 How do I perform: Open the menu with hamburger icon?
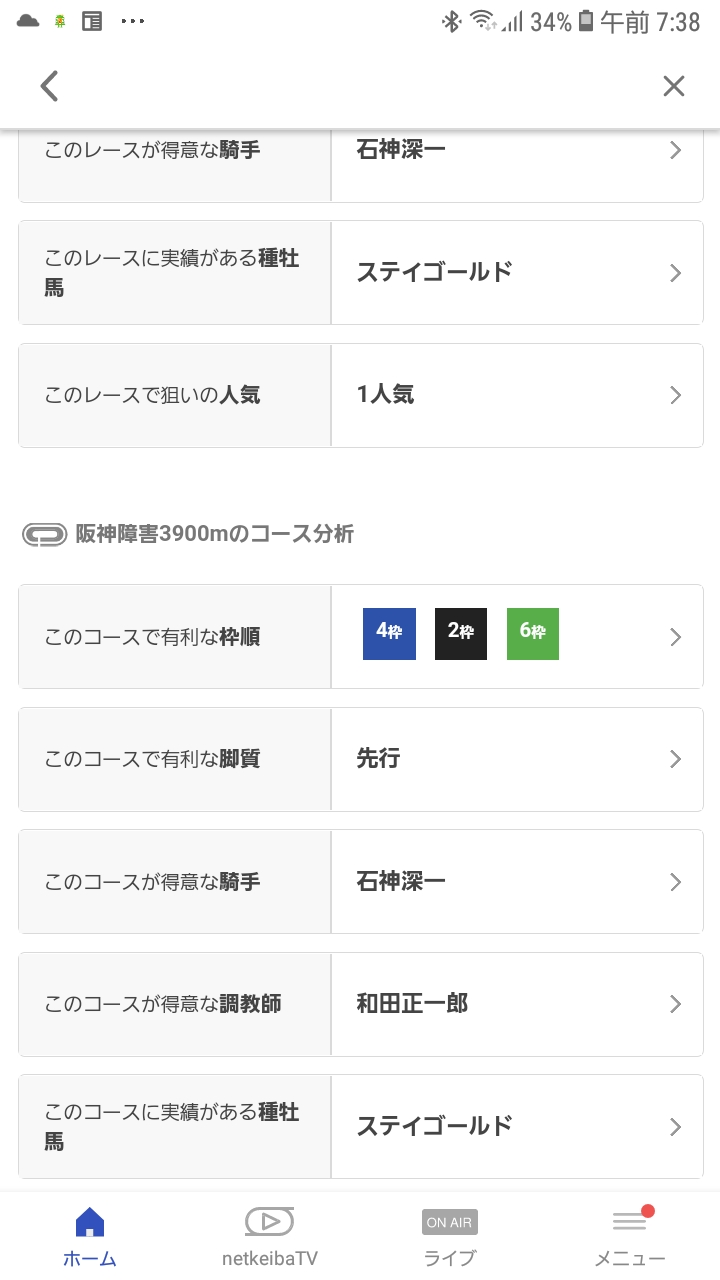pos(630,1236)
